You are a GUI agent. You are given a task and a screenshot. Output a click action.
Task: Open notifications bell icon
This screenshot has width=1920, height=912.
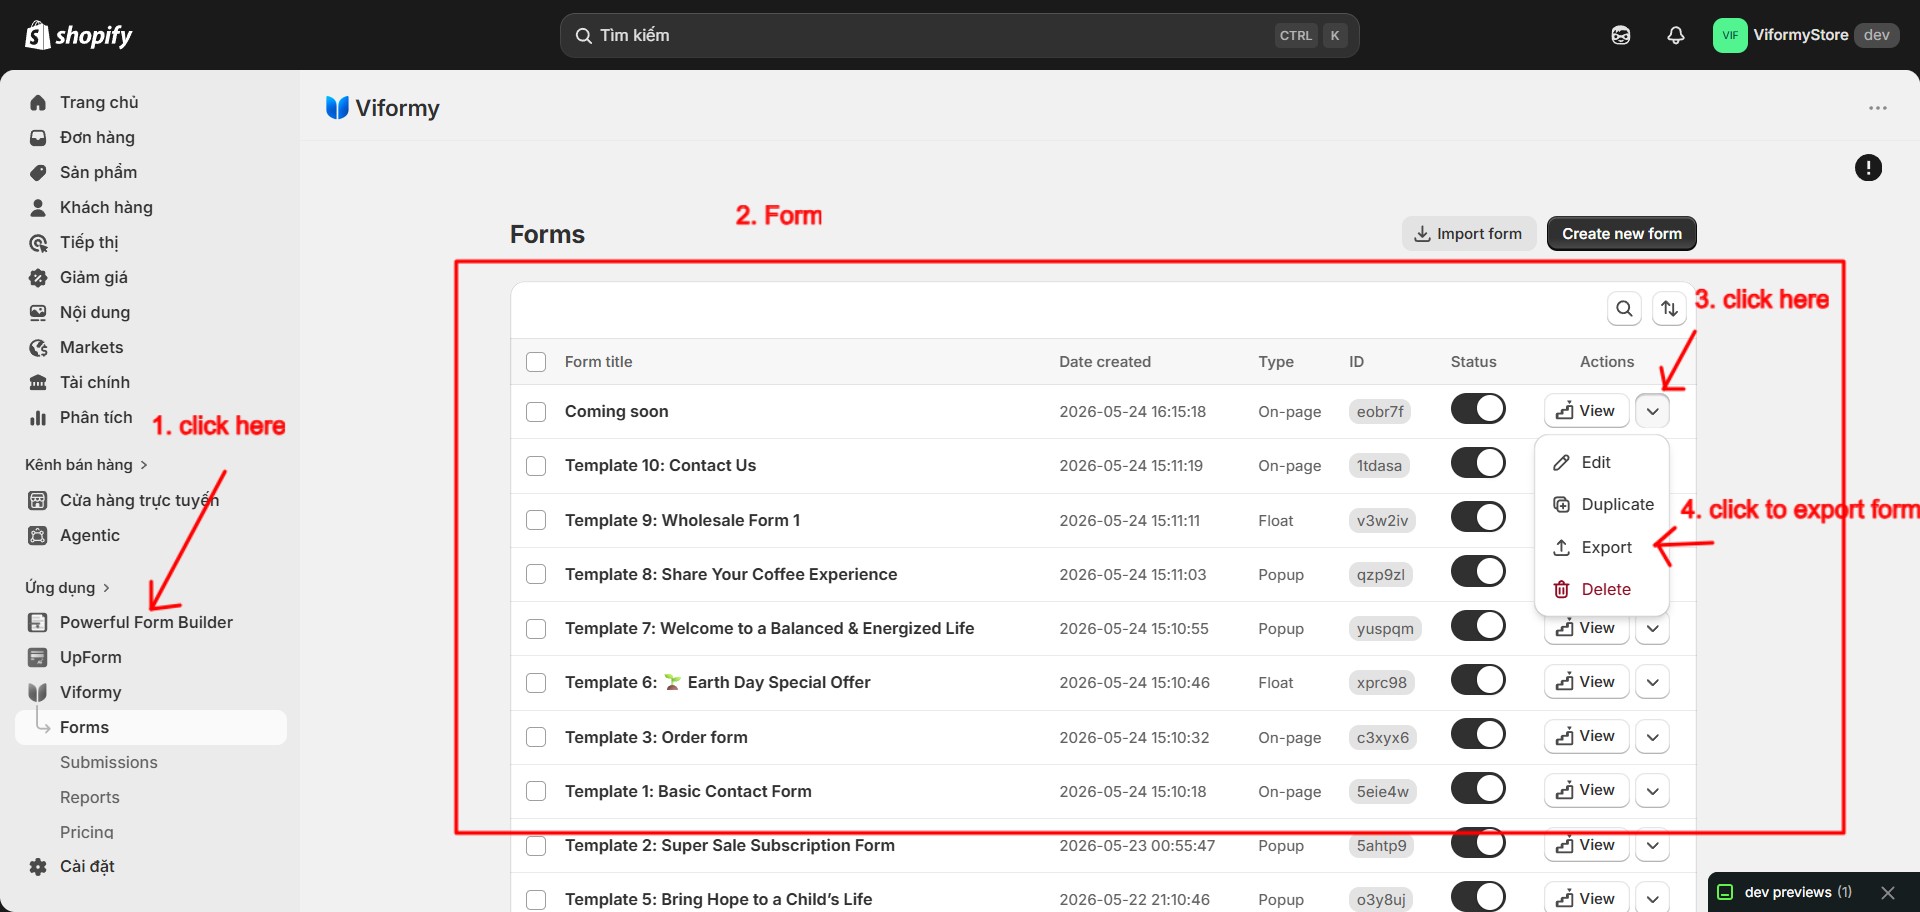1676,35
